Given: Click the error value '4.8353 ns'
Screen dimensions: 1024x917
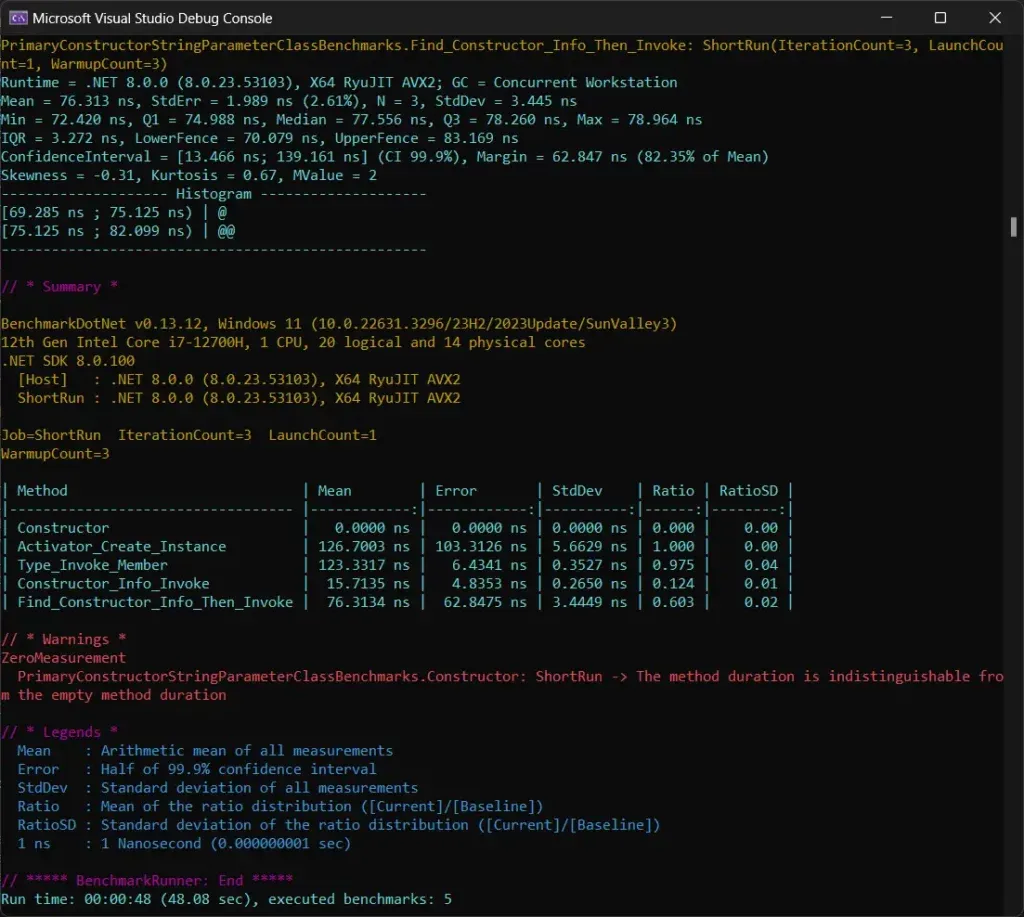Looking at the screenshot, I should pos(489,583).
